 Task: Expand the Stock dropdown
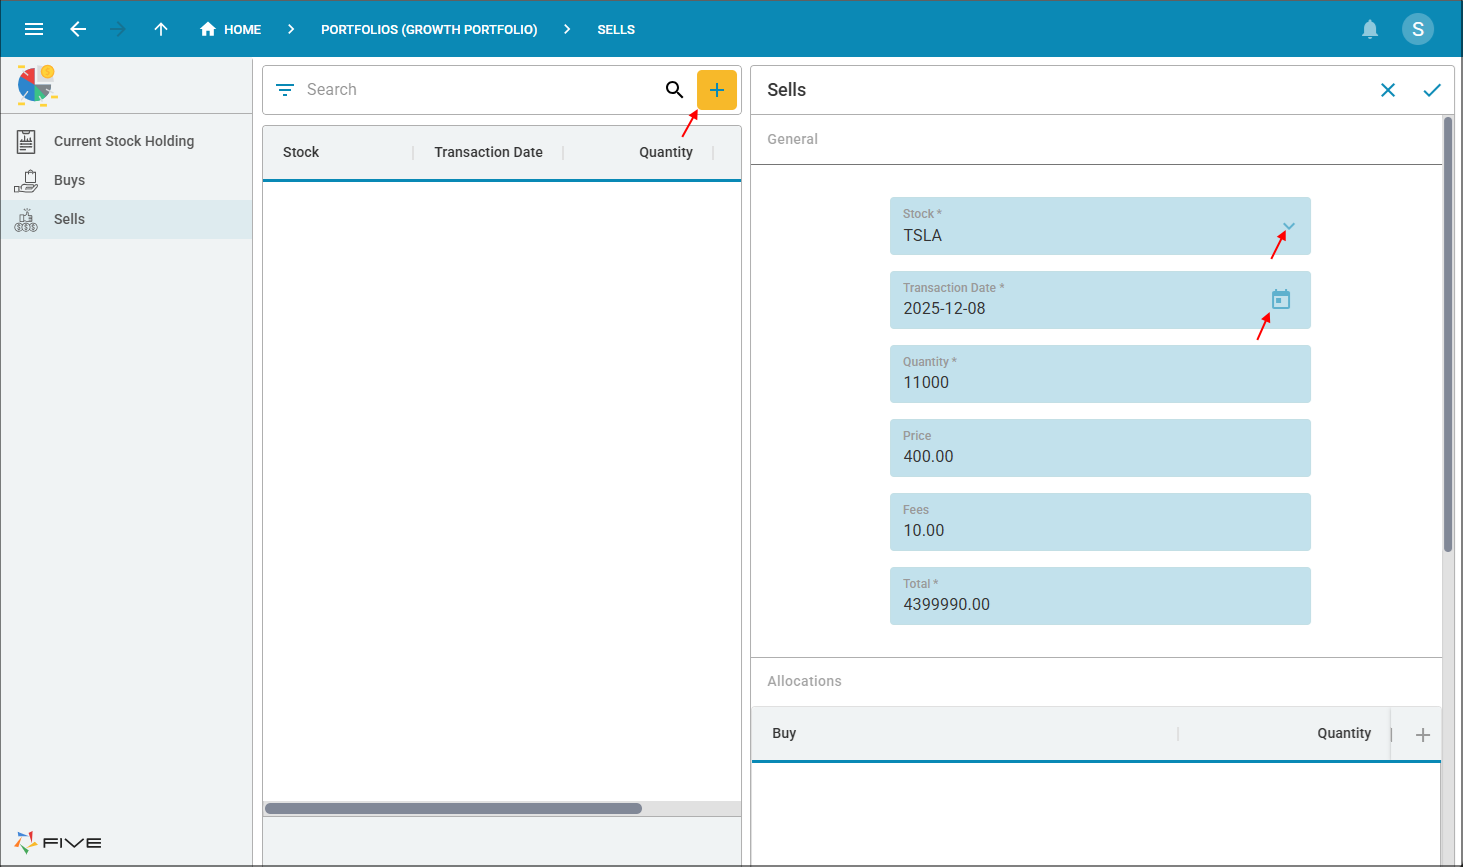click(1289, 226)
